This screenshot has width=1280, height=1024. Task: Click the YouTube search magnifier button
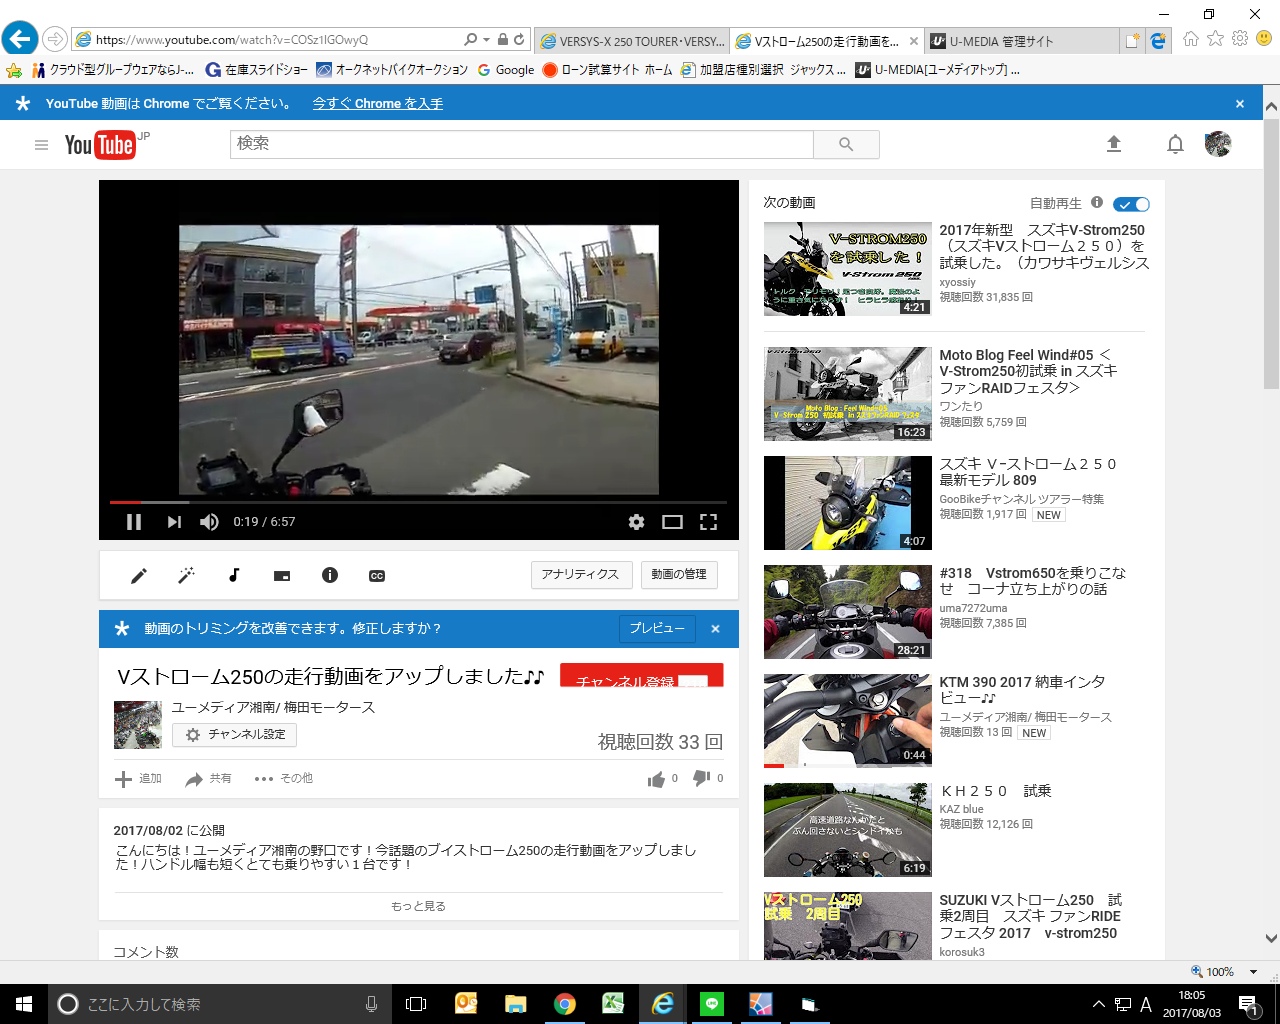click(846, 144)
